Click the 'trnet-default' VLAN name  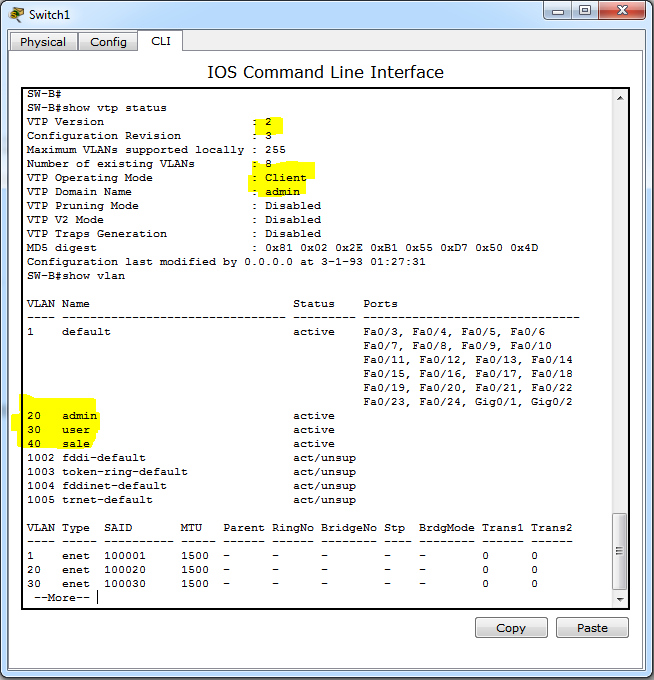click(x=107, y=500)
